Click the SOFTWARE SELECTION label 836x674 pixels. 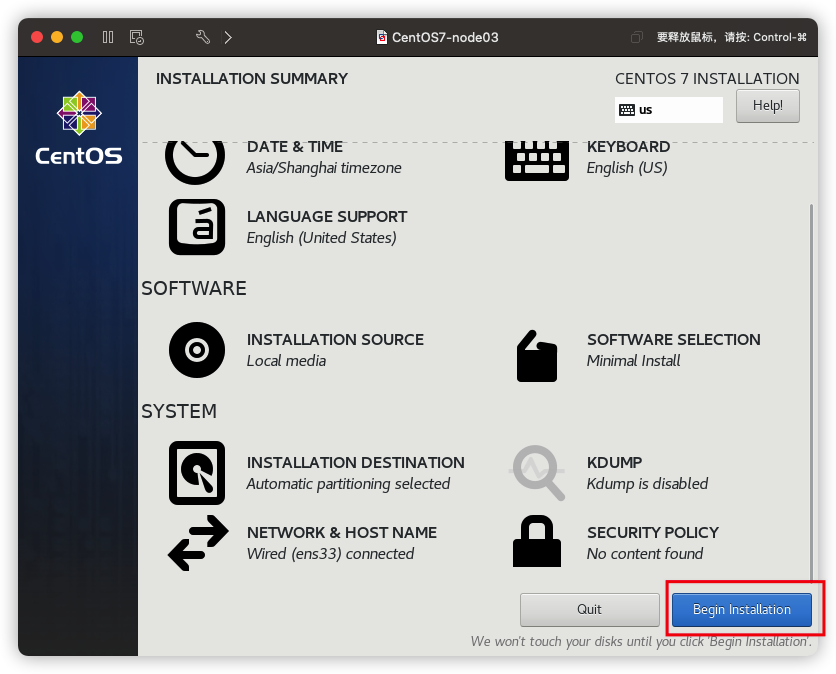pyautogui.click(x=674, y=340)
